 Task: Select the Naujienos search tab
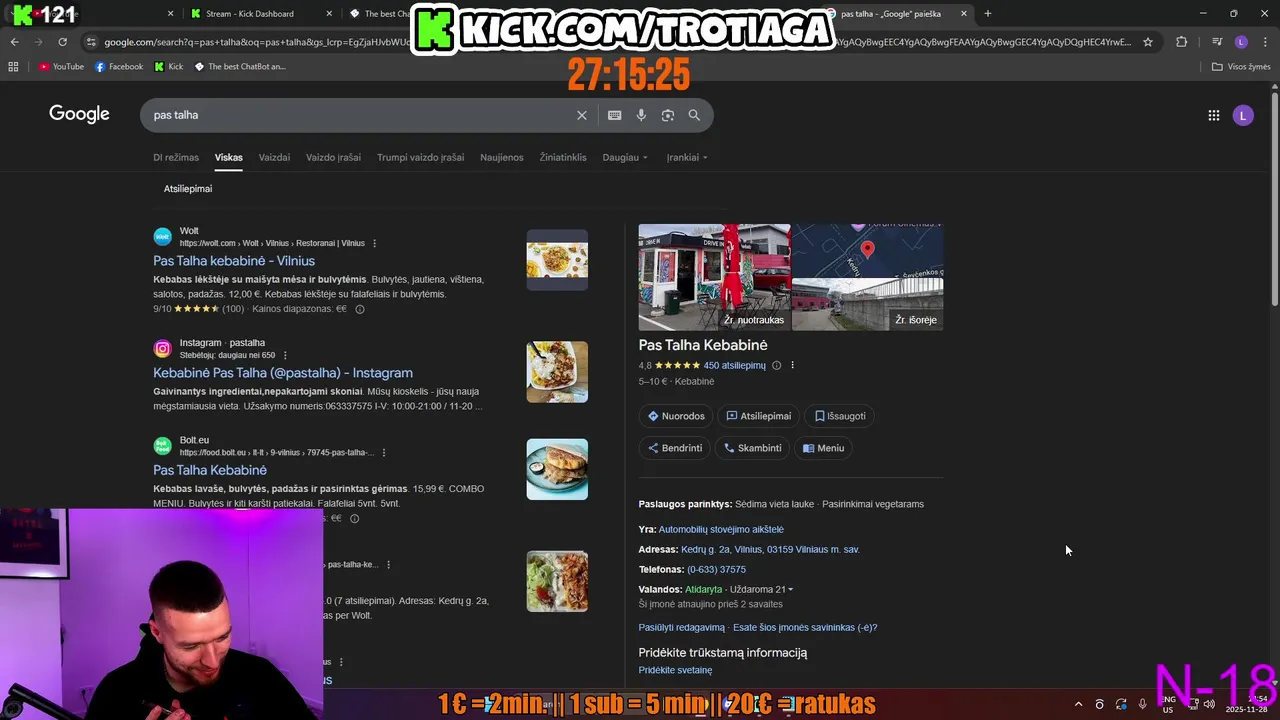[501, 157]
